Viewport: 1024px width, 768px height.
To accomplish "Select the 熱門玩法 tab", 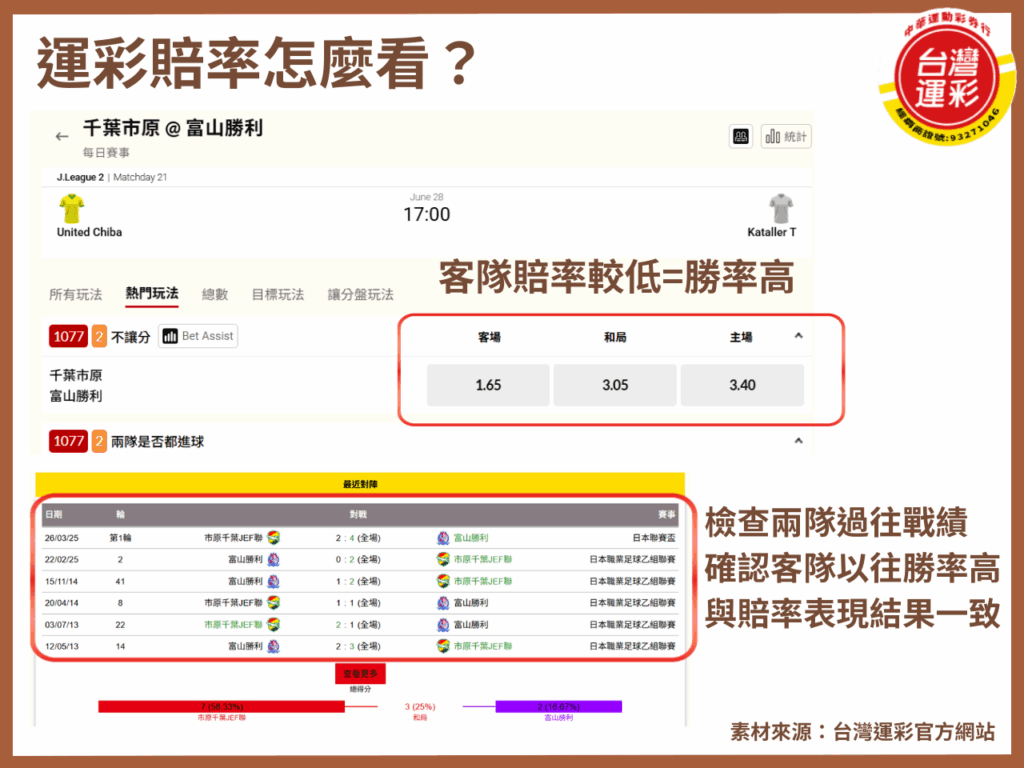I will click(152, 294).
